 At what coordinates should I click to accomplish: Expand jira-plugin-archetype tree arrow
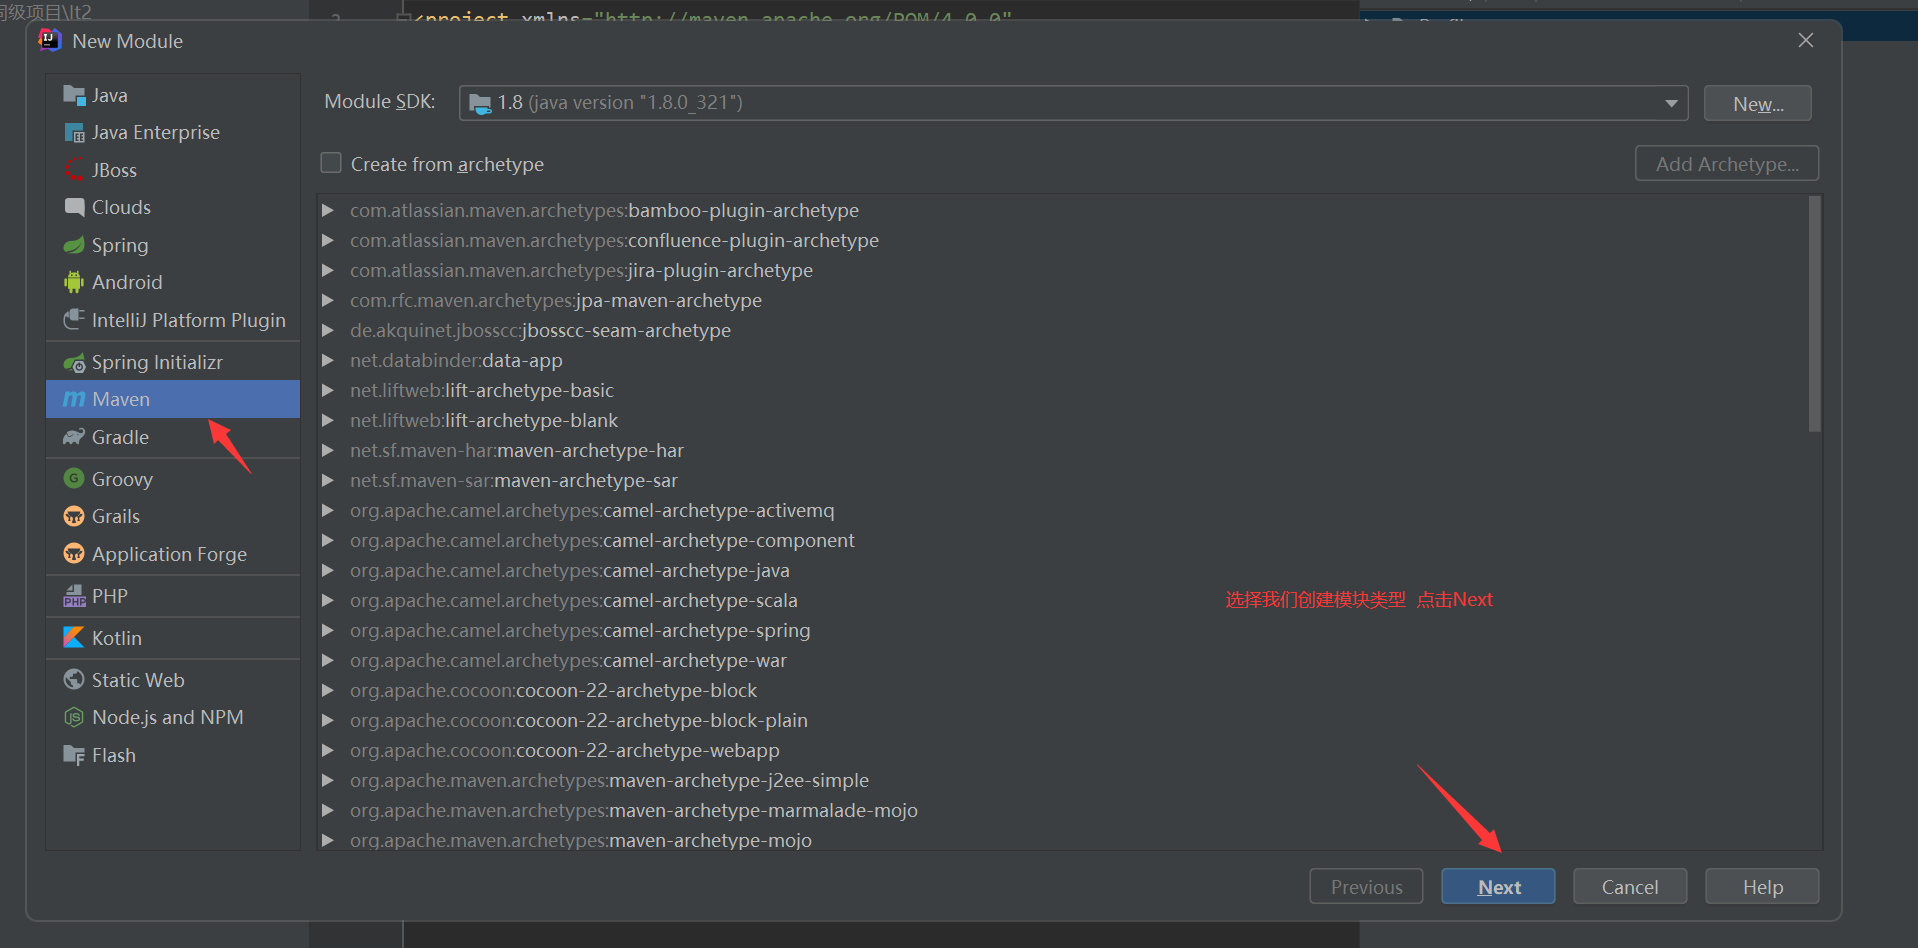pos(327,270)
